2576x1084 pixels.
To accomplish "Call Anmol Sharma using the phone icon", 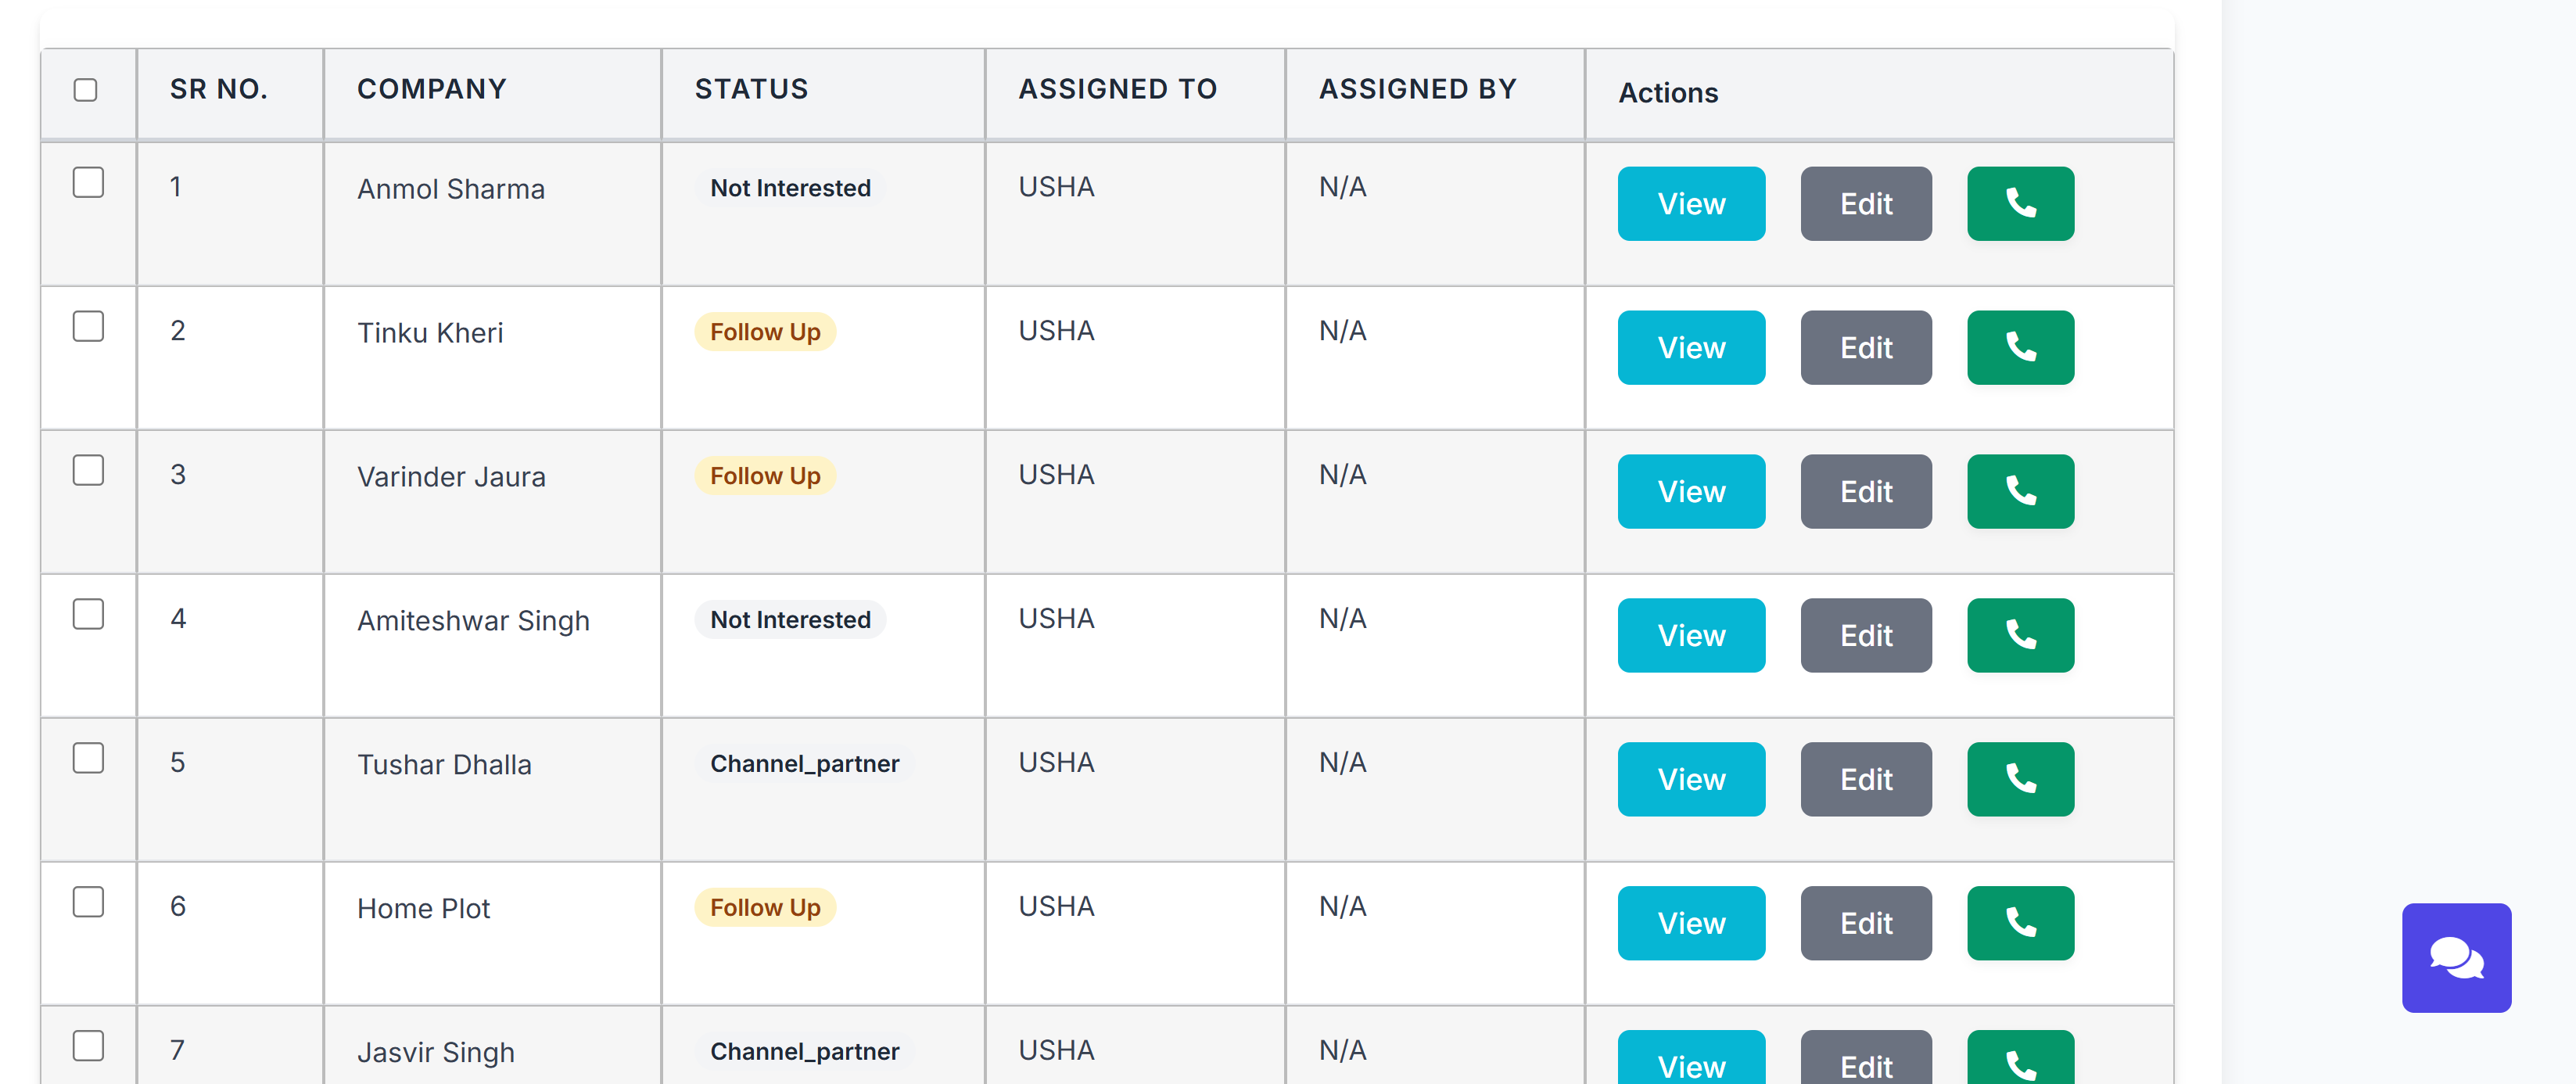I will coord(2020,203).
